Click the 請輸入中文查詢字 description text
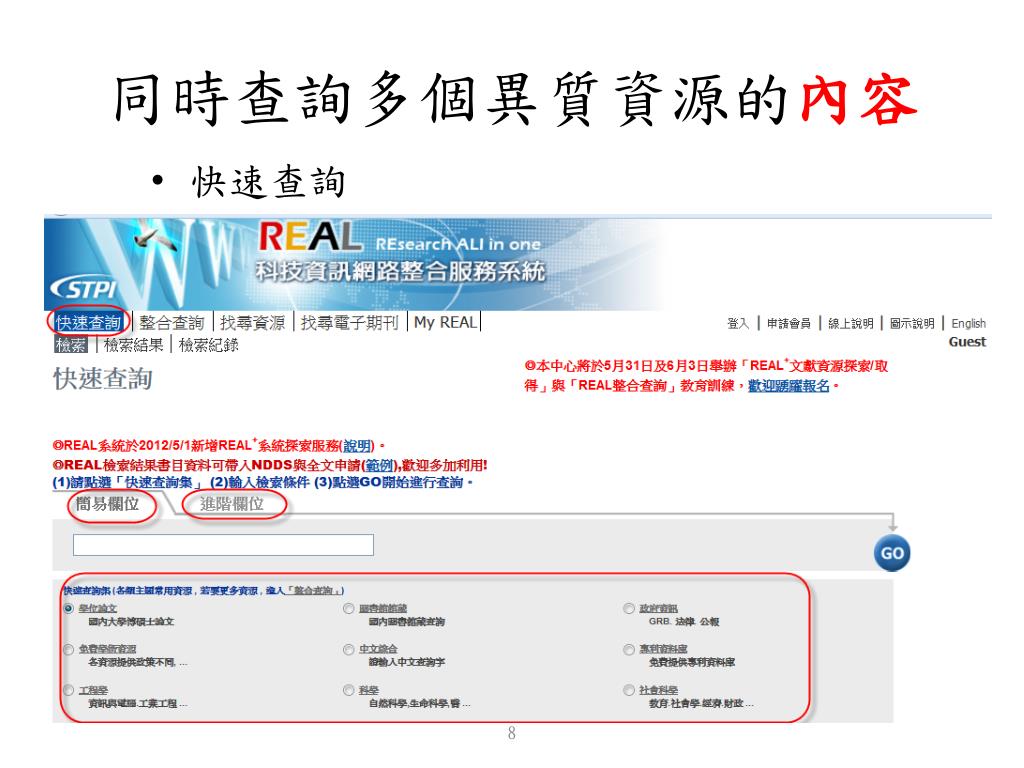Image resolution: width=1024 pixels, height=768 pixels. point(407,662)
